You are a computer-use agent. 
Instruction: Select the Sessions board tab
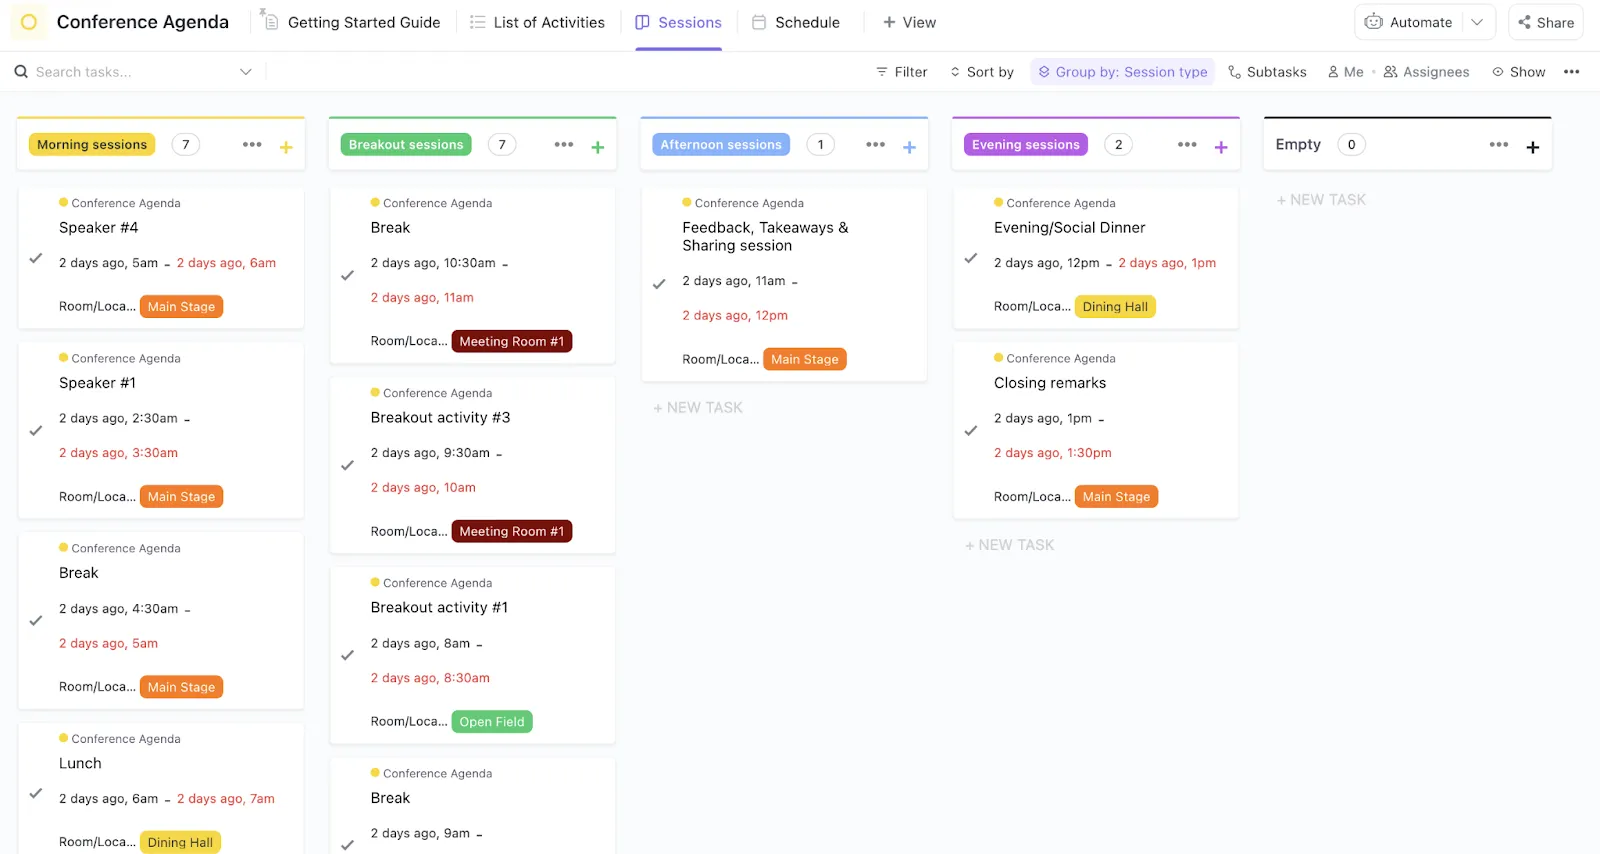[678, 22]
